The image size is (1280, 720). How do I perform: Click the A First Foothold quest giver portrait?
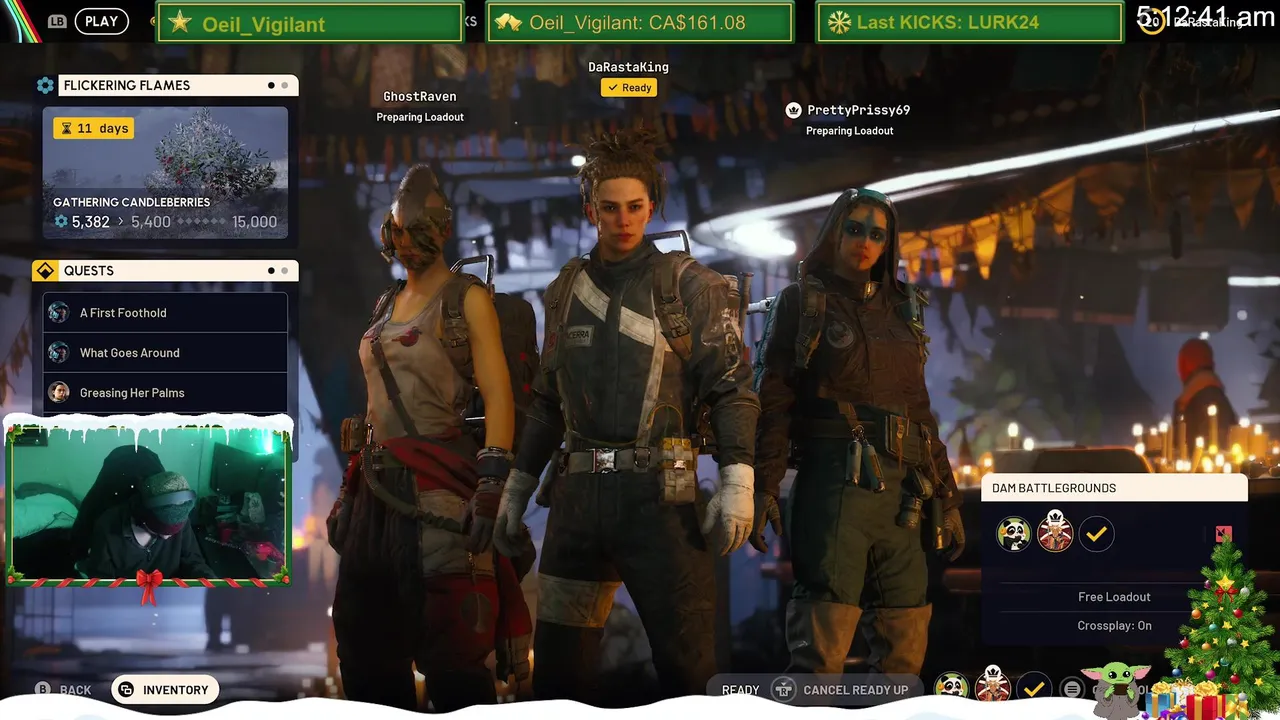click(x=59, y=313)
